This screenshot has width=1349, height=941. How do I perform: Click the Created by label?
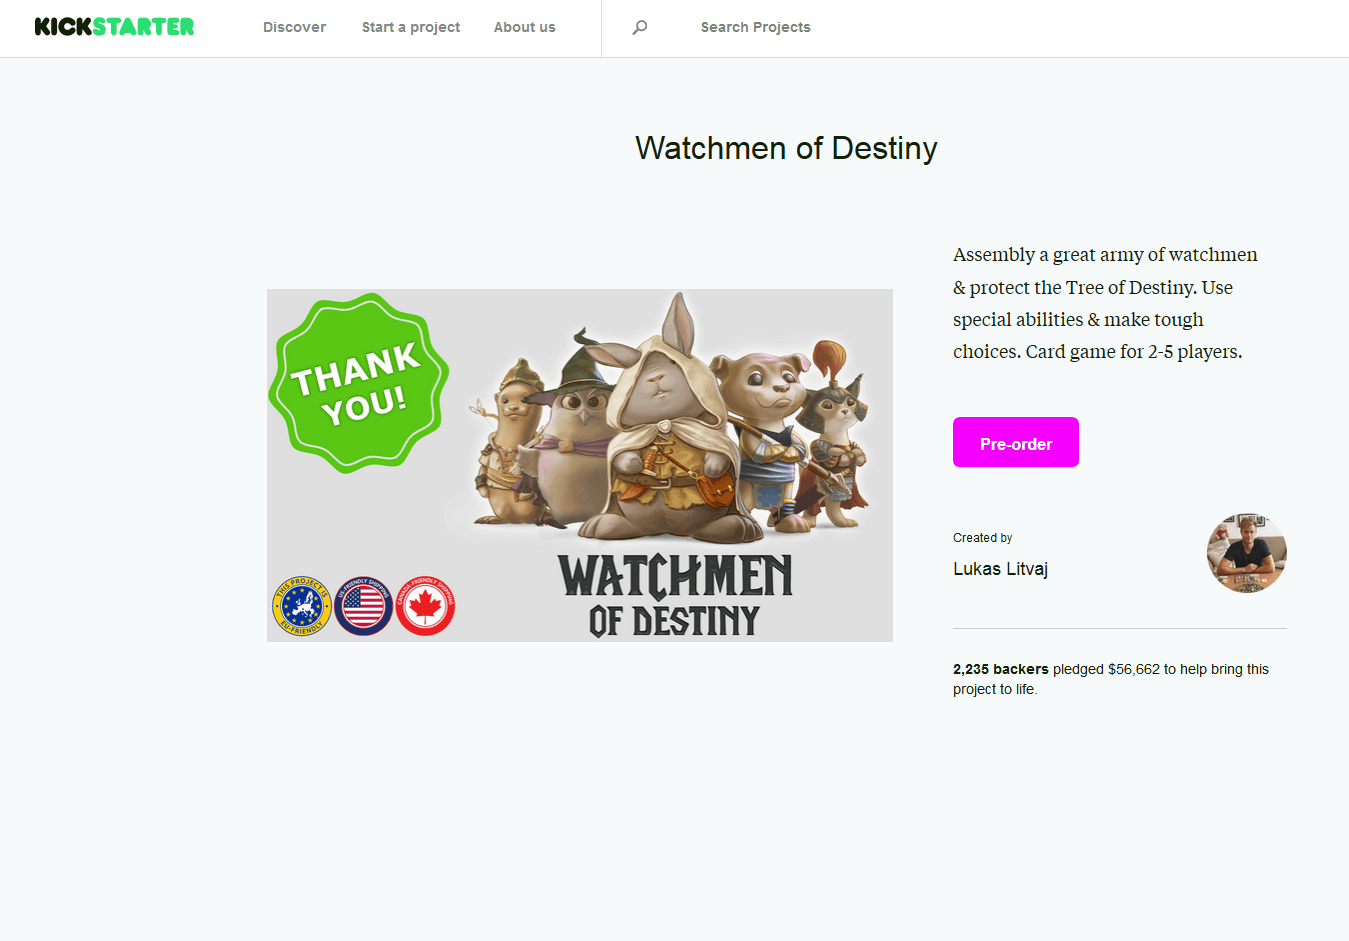click(x=983, y=538)
